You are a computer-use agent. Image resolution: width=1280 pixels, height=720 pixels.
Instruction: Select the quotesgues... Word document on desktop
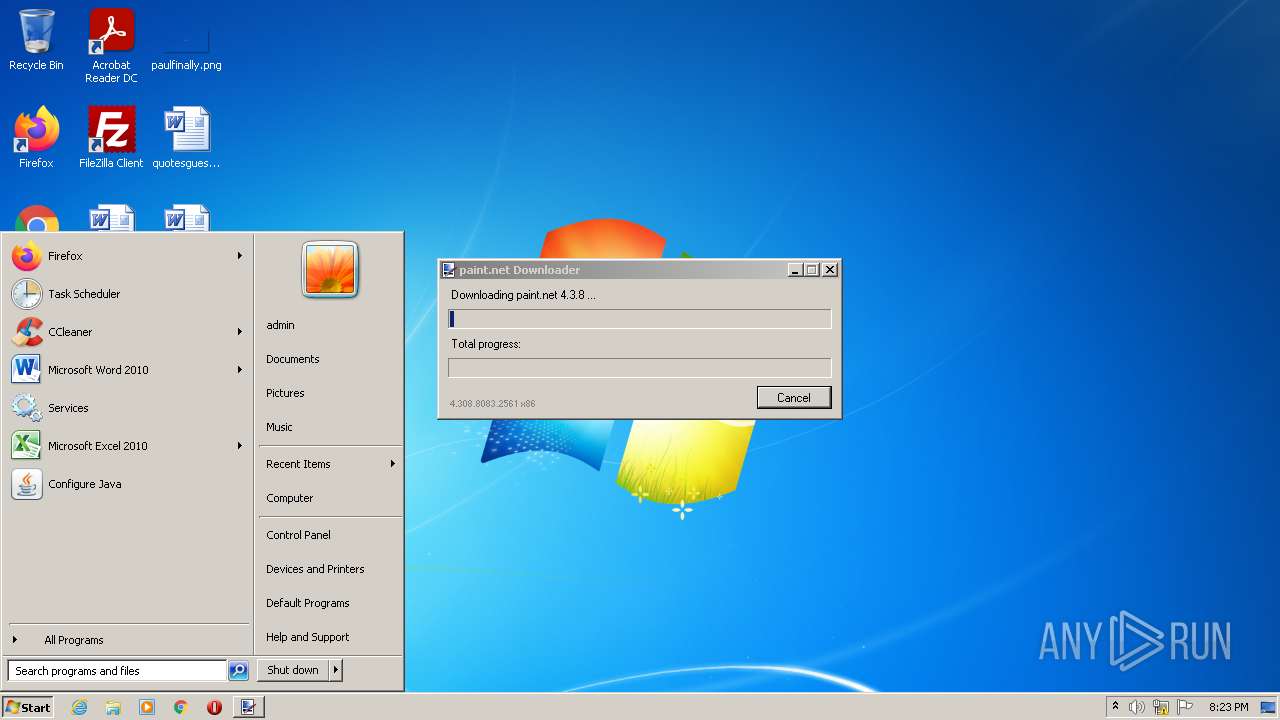[x=186, y=138]
